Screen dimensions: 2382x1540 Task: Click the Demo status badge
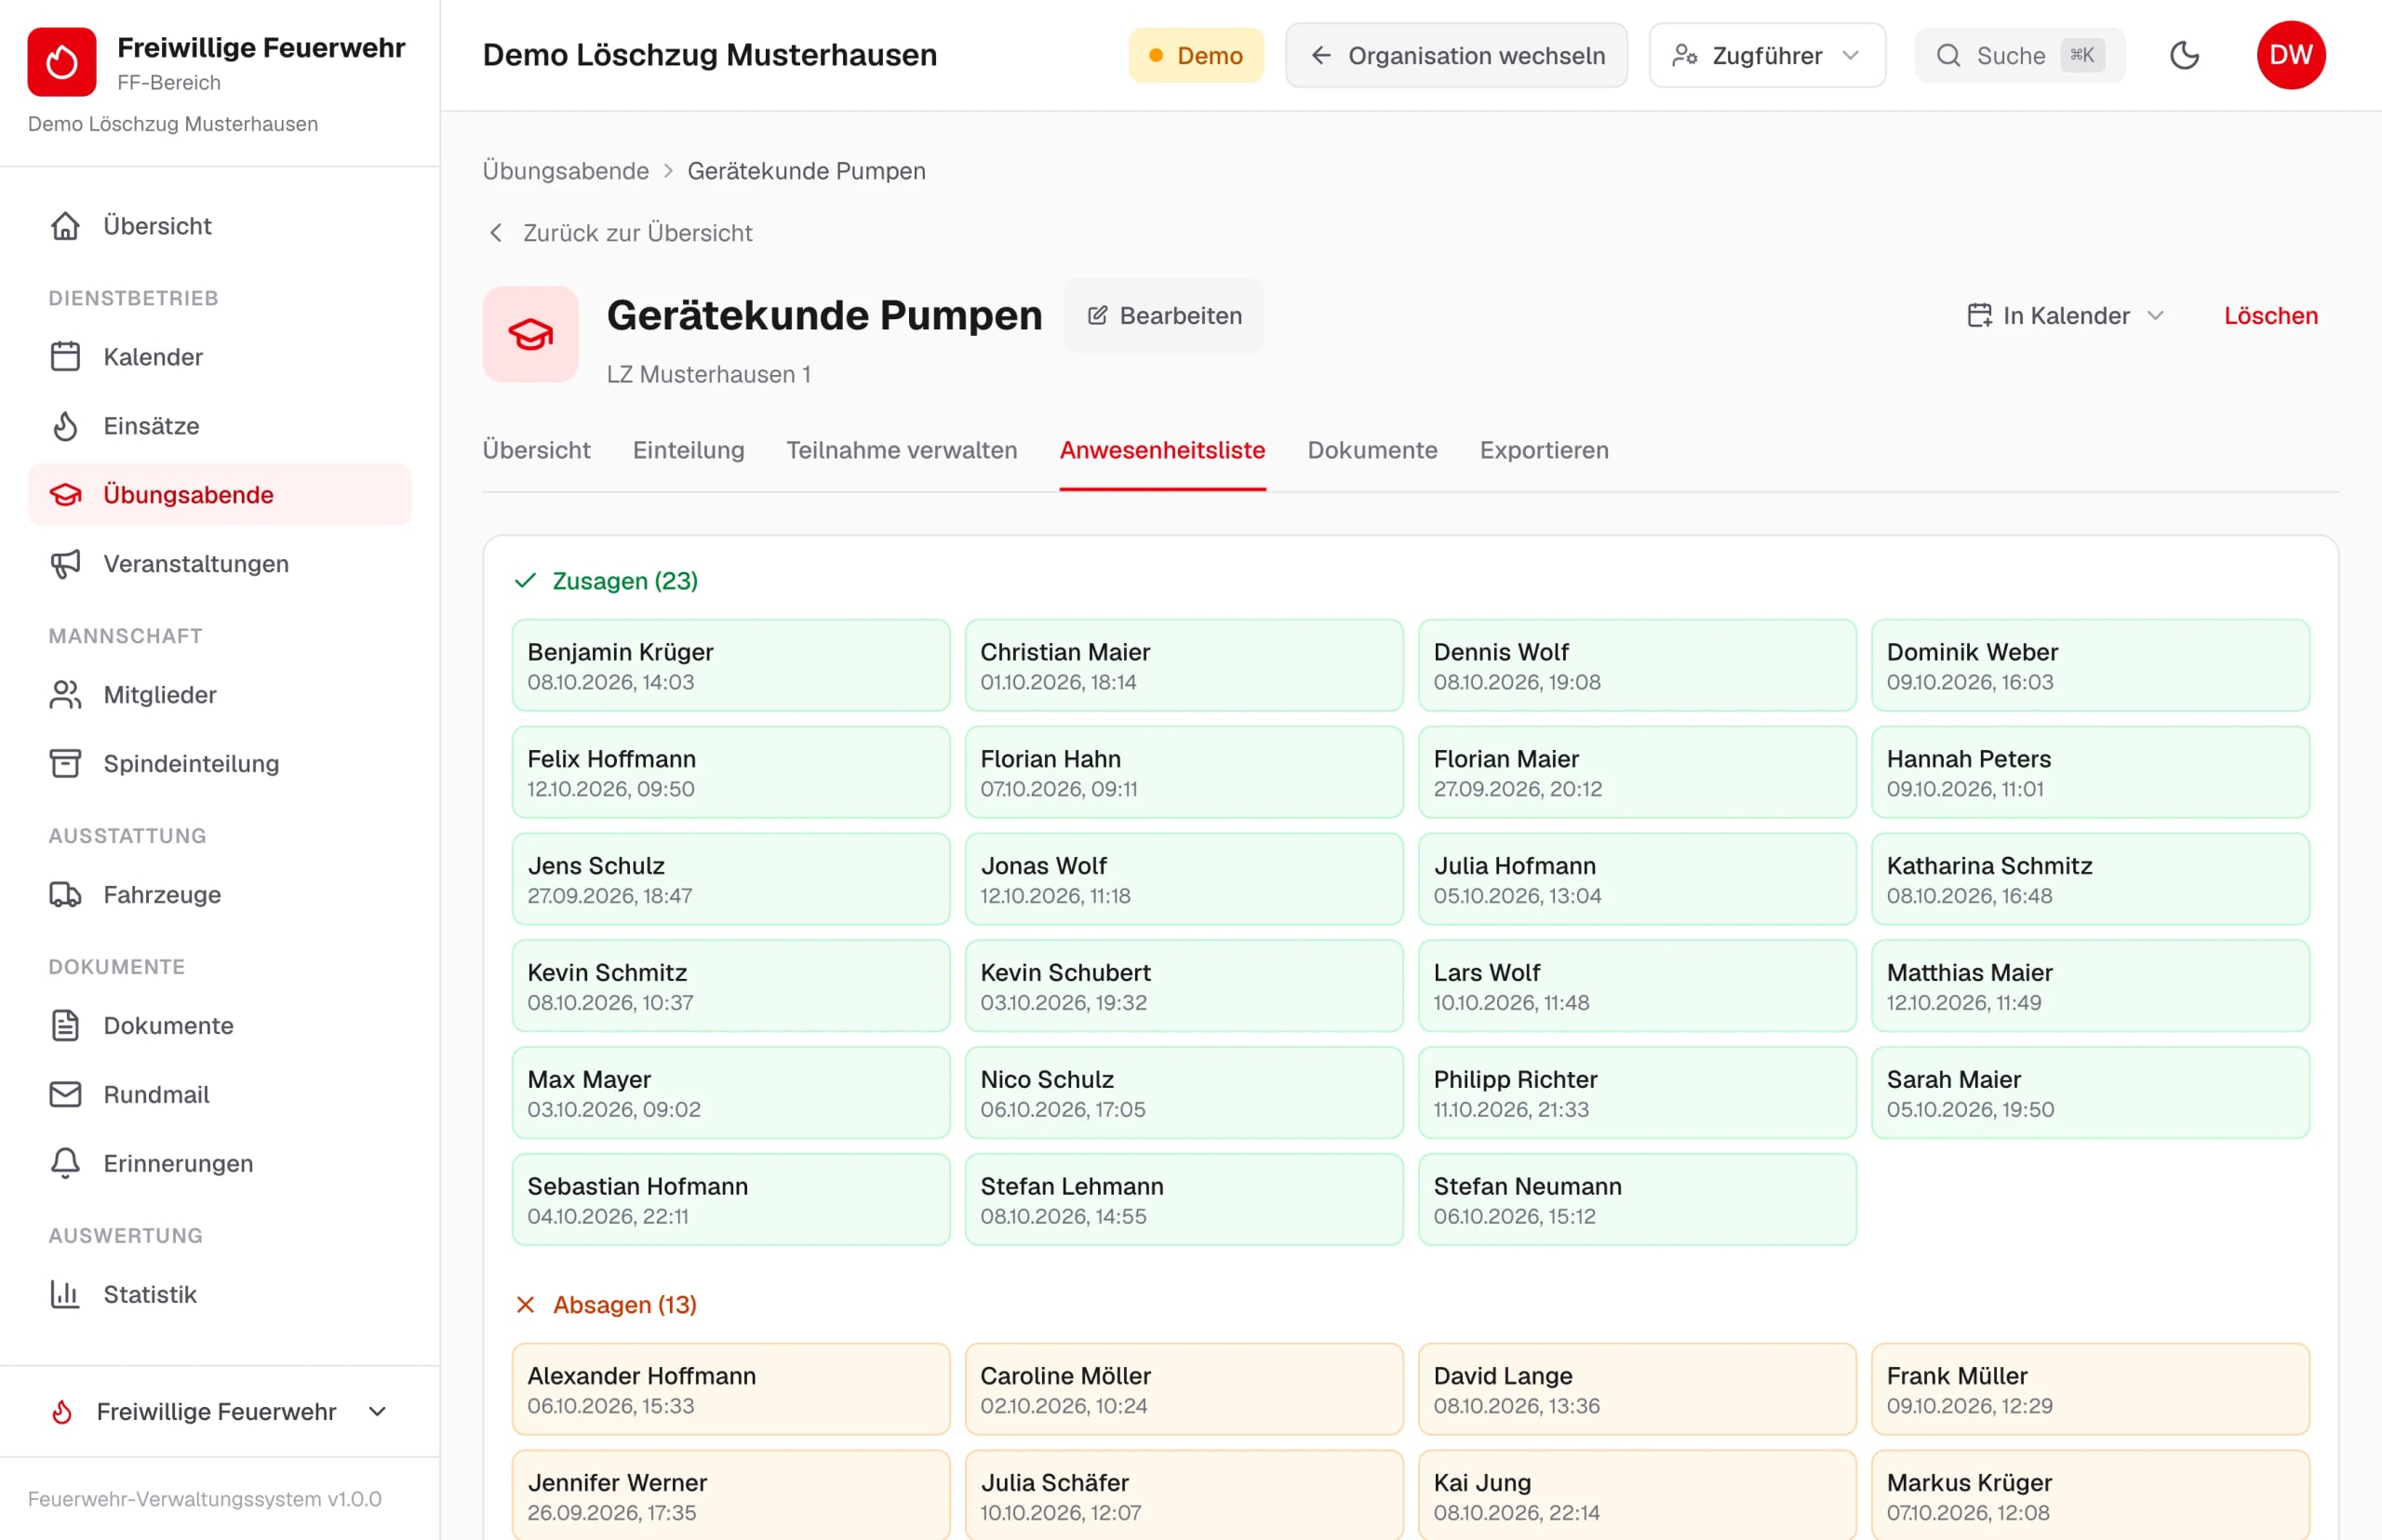[1196, 55]
